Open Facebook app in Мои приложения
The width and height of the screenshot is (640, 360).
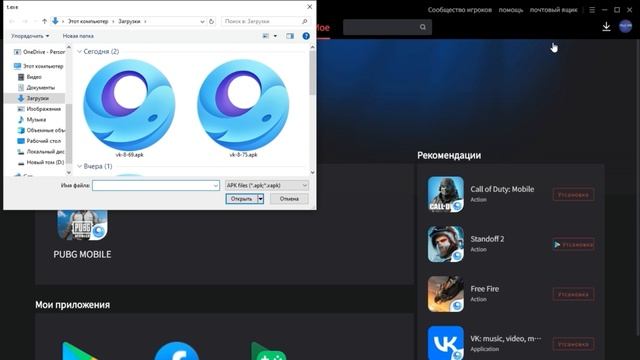point(177,351)
